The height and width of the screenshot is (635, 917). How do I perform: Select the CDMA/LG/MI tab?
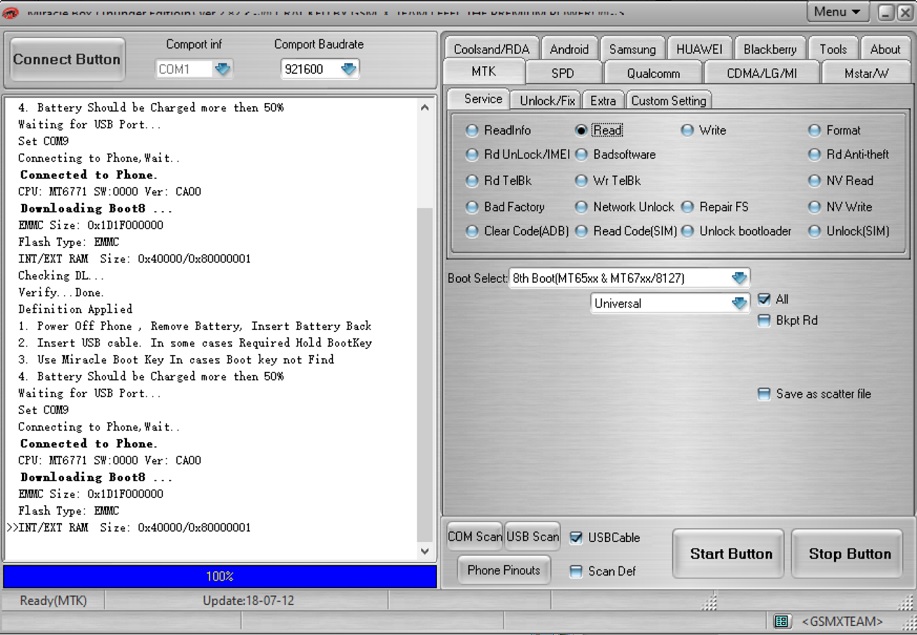pos(761,73)
